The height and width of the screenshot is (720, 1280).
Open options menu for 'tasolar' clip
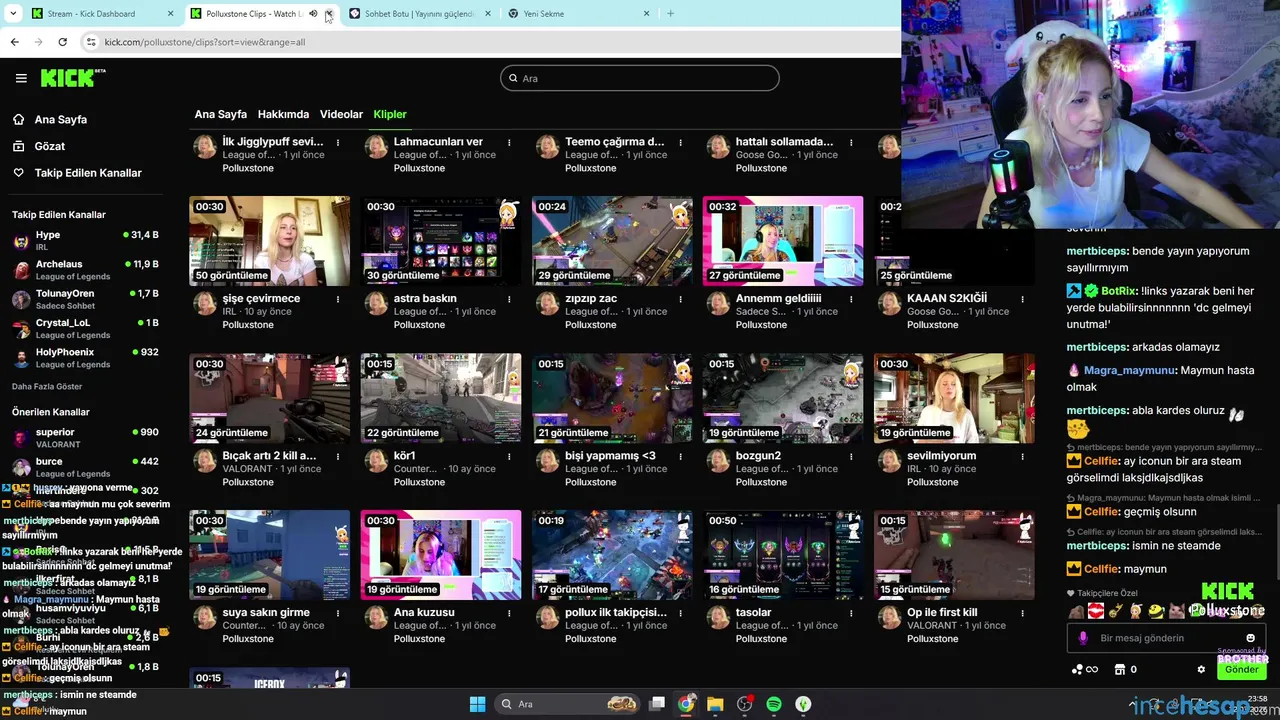(851, 613)
